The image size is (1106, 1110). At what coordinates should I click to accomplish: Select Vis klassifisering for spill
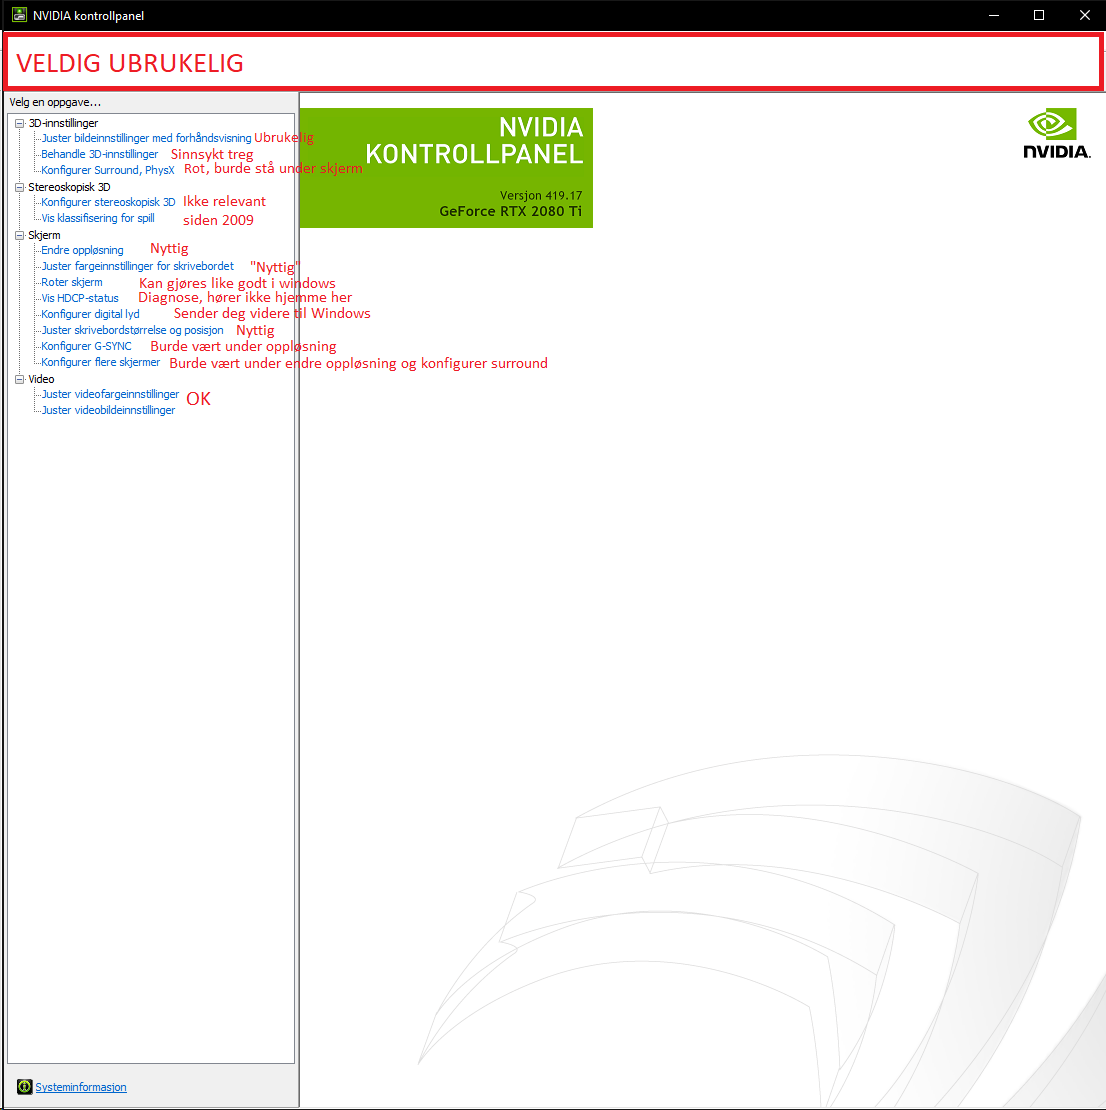(x=98, y=218)
